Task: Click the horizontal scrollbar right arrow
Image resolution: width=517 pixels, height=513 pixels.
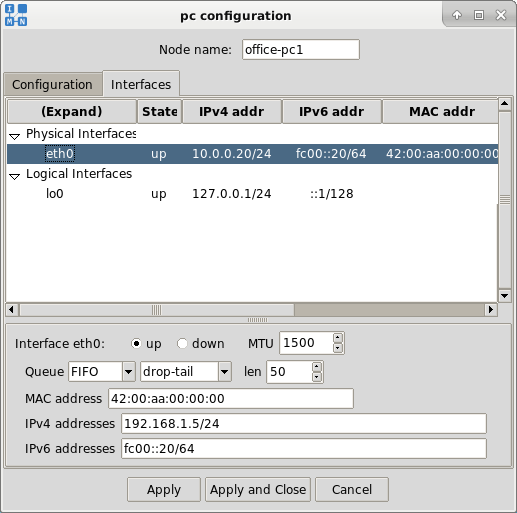Action: pyautogui.click(x=491, y=310)
